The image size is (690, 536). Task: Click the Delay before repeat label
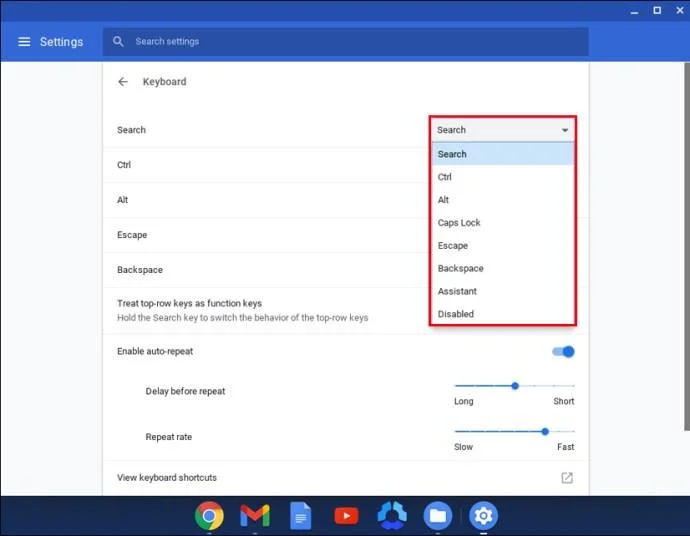(x=185, y=391)
